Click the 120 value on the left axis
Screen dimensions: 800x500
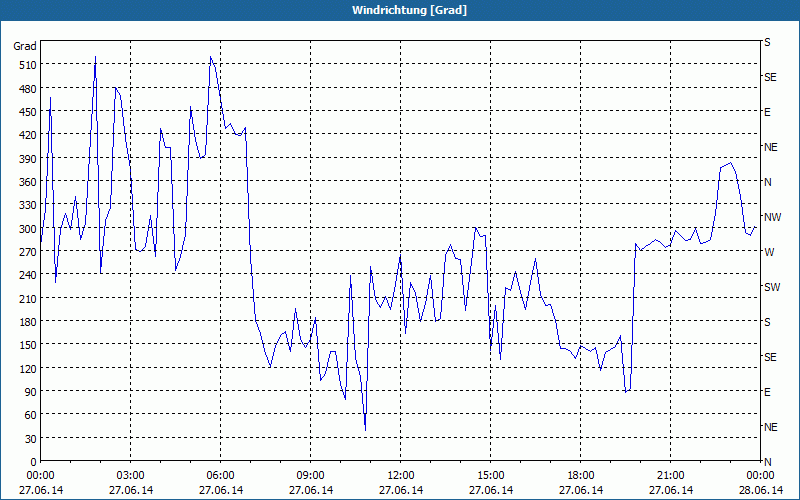(28, 368)
